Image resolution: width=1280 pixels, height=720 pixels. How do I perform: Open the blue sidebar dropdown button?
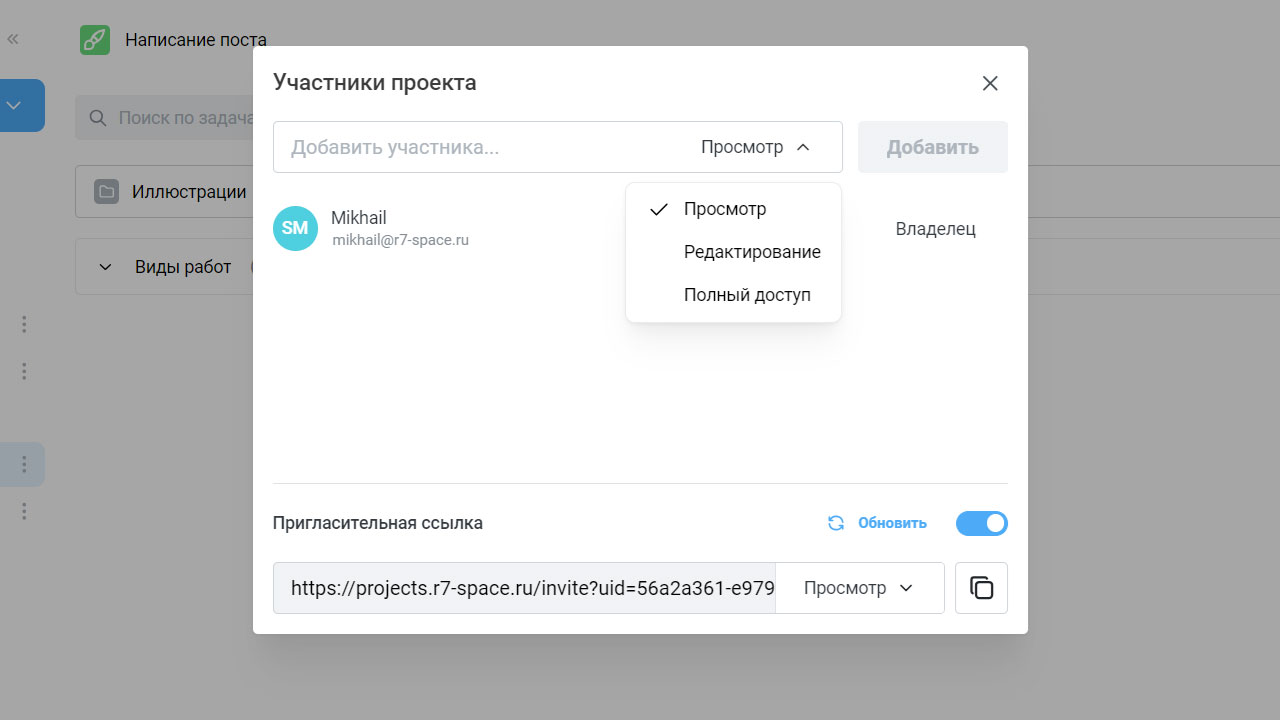15,105
